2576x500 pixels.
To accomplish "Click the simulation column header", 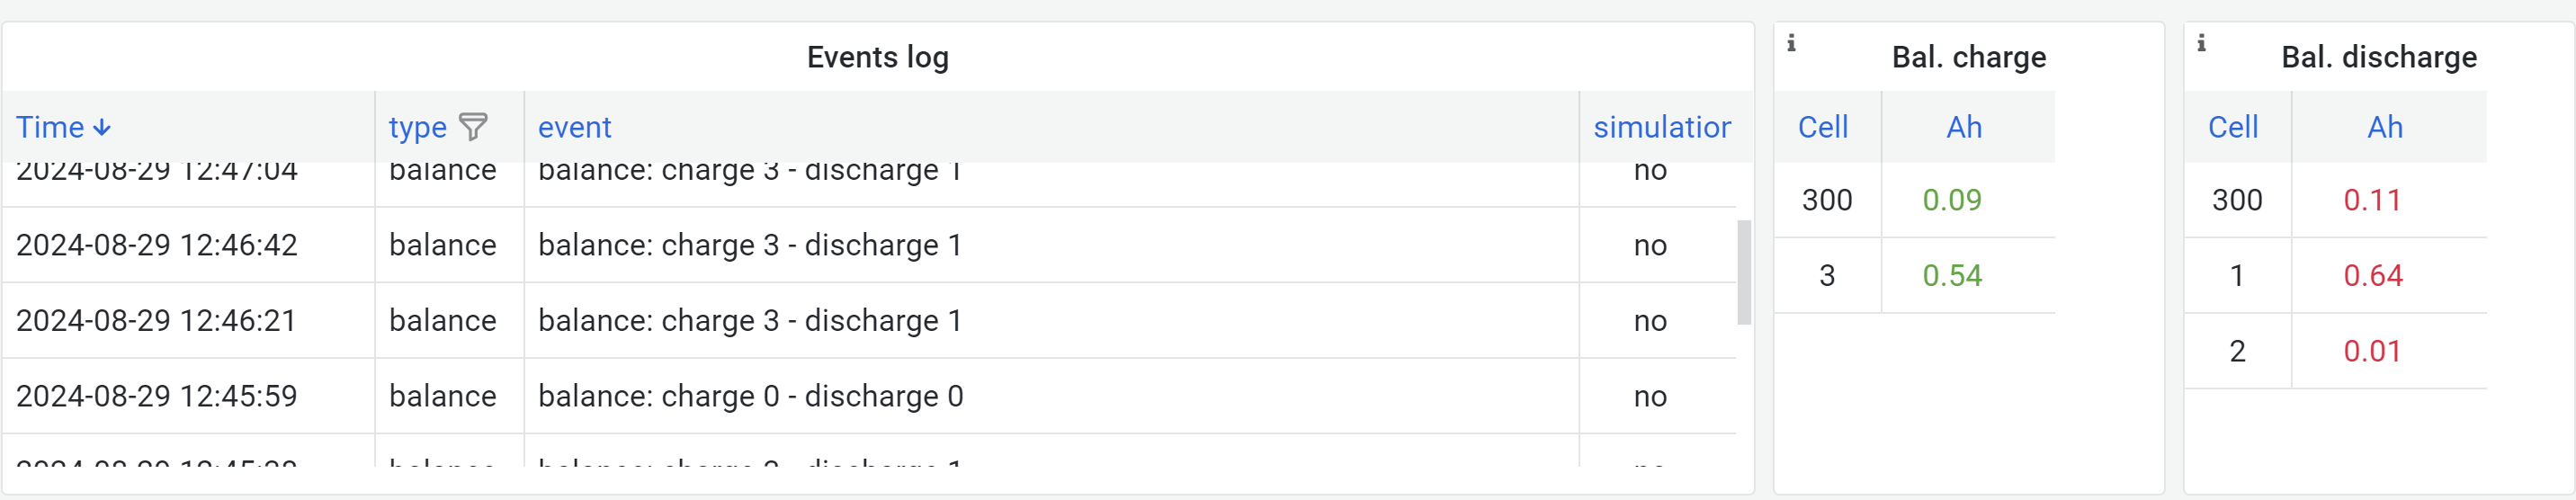I will coord(1662,127).
